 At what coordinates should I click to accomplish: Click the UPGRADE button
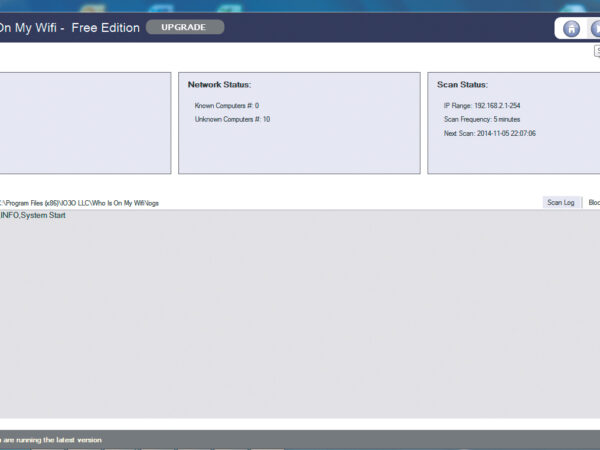(x=185, y=27)
